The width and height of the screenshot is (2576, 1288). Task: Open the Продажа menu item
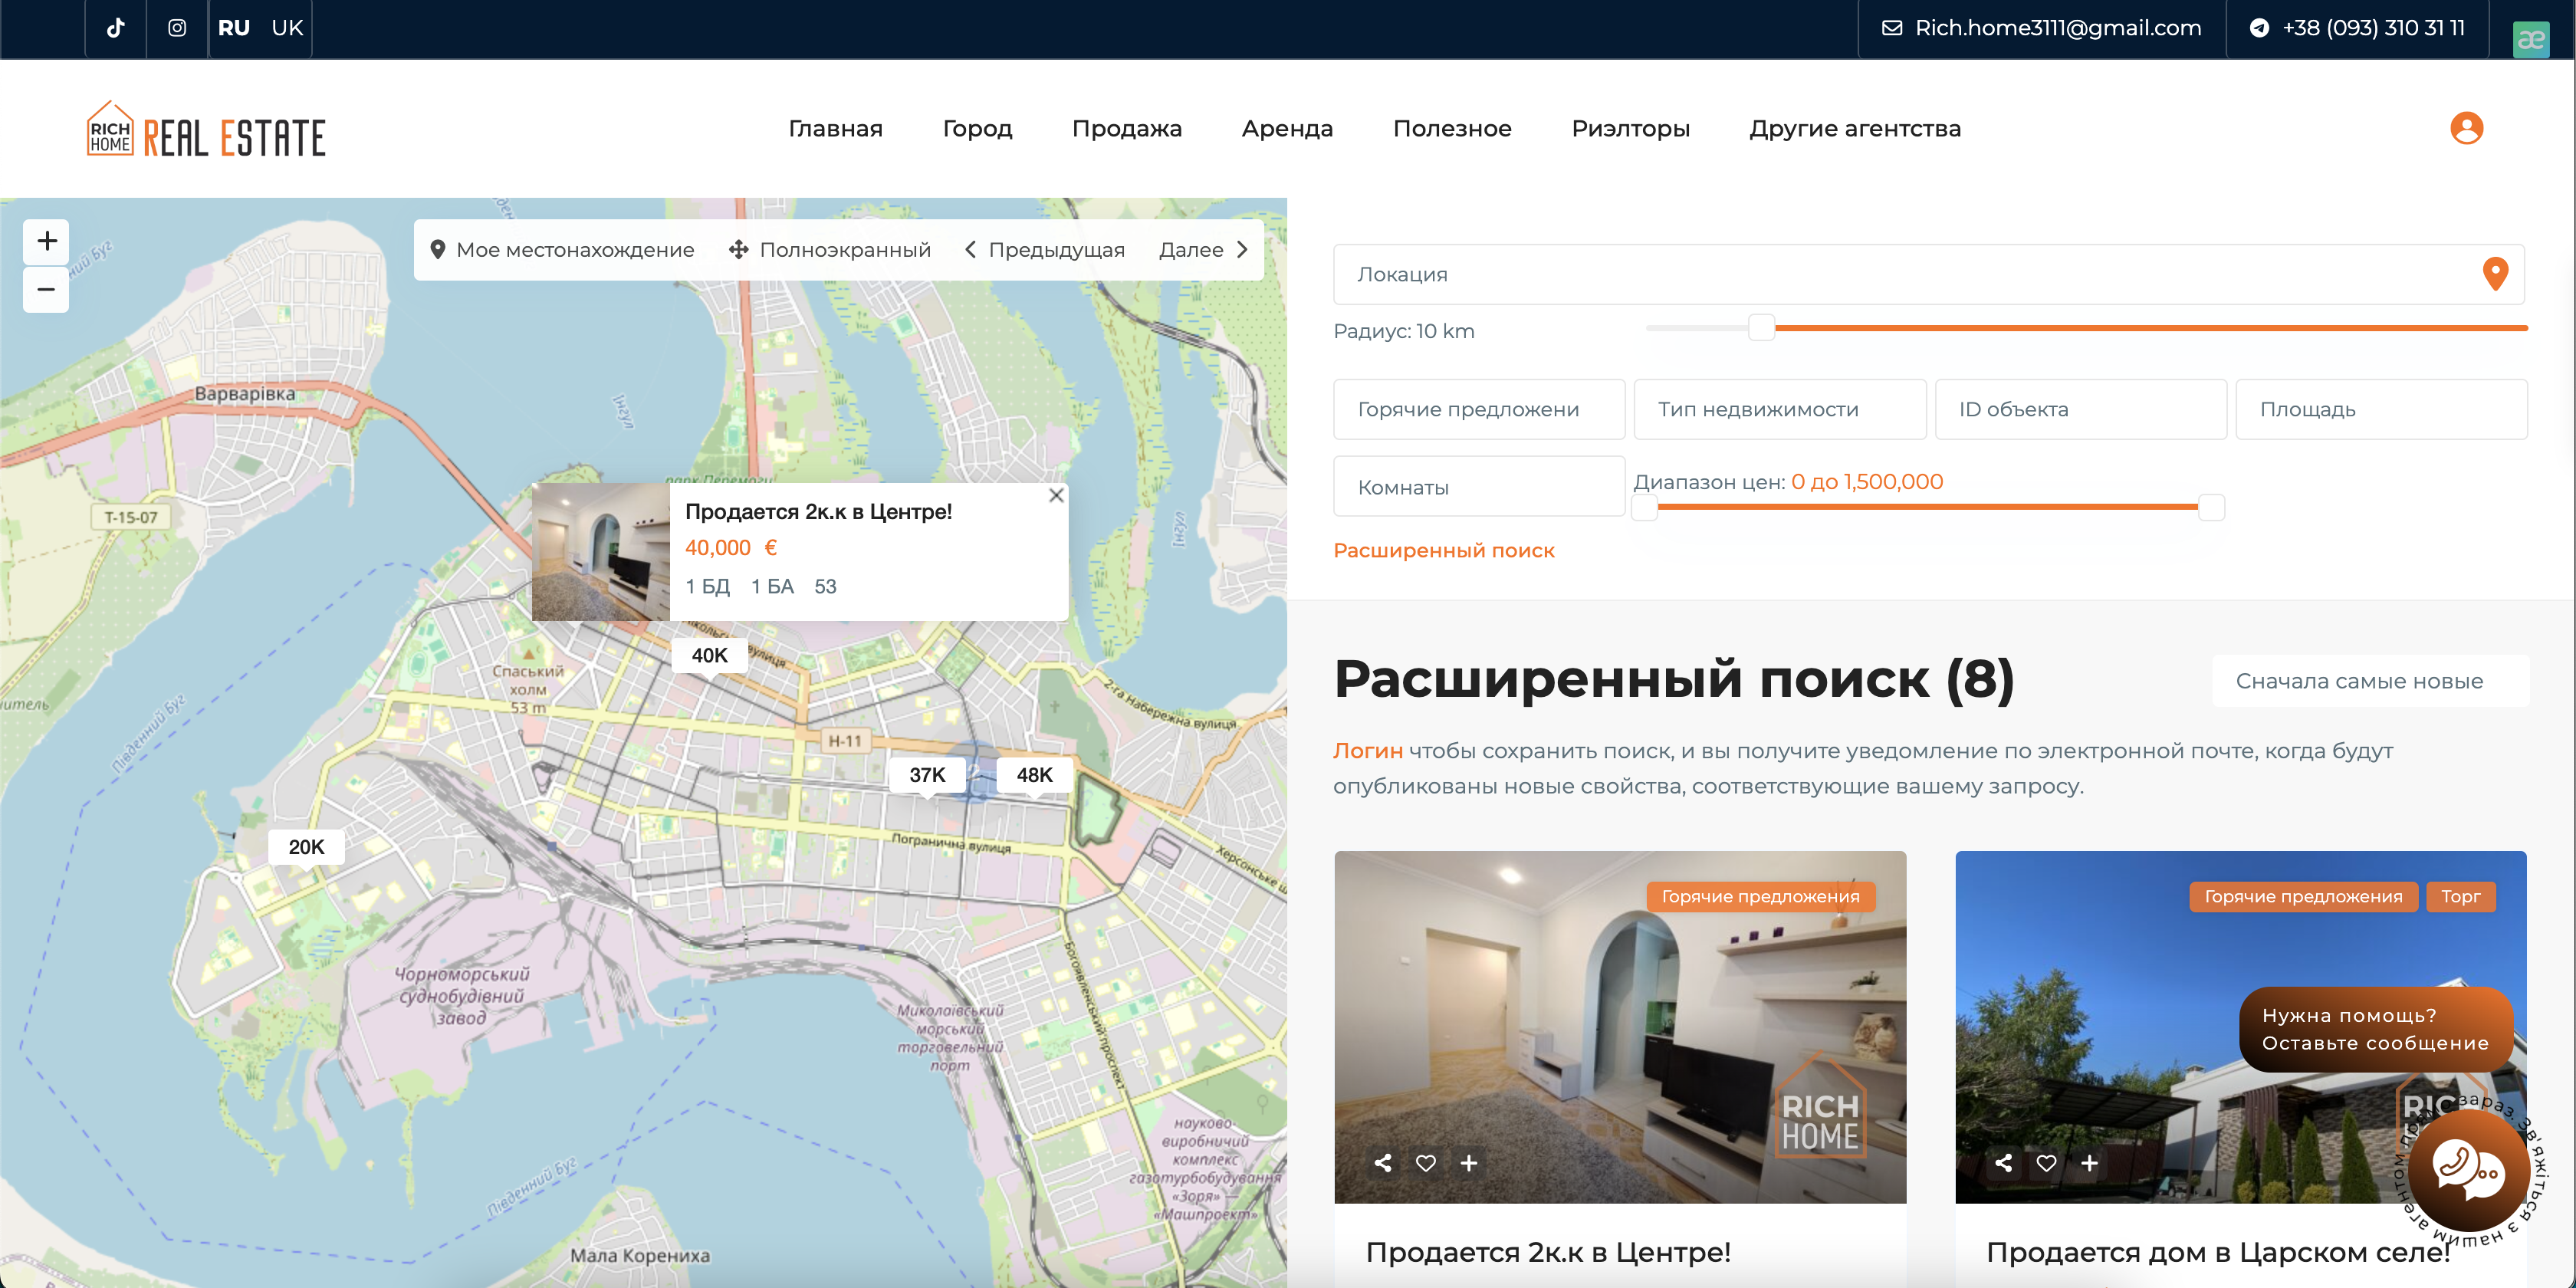(x=1126, y=129)
